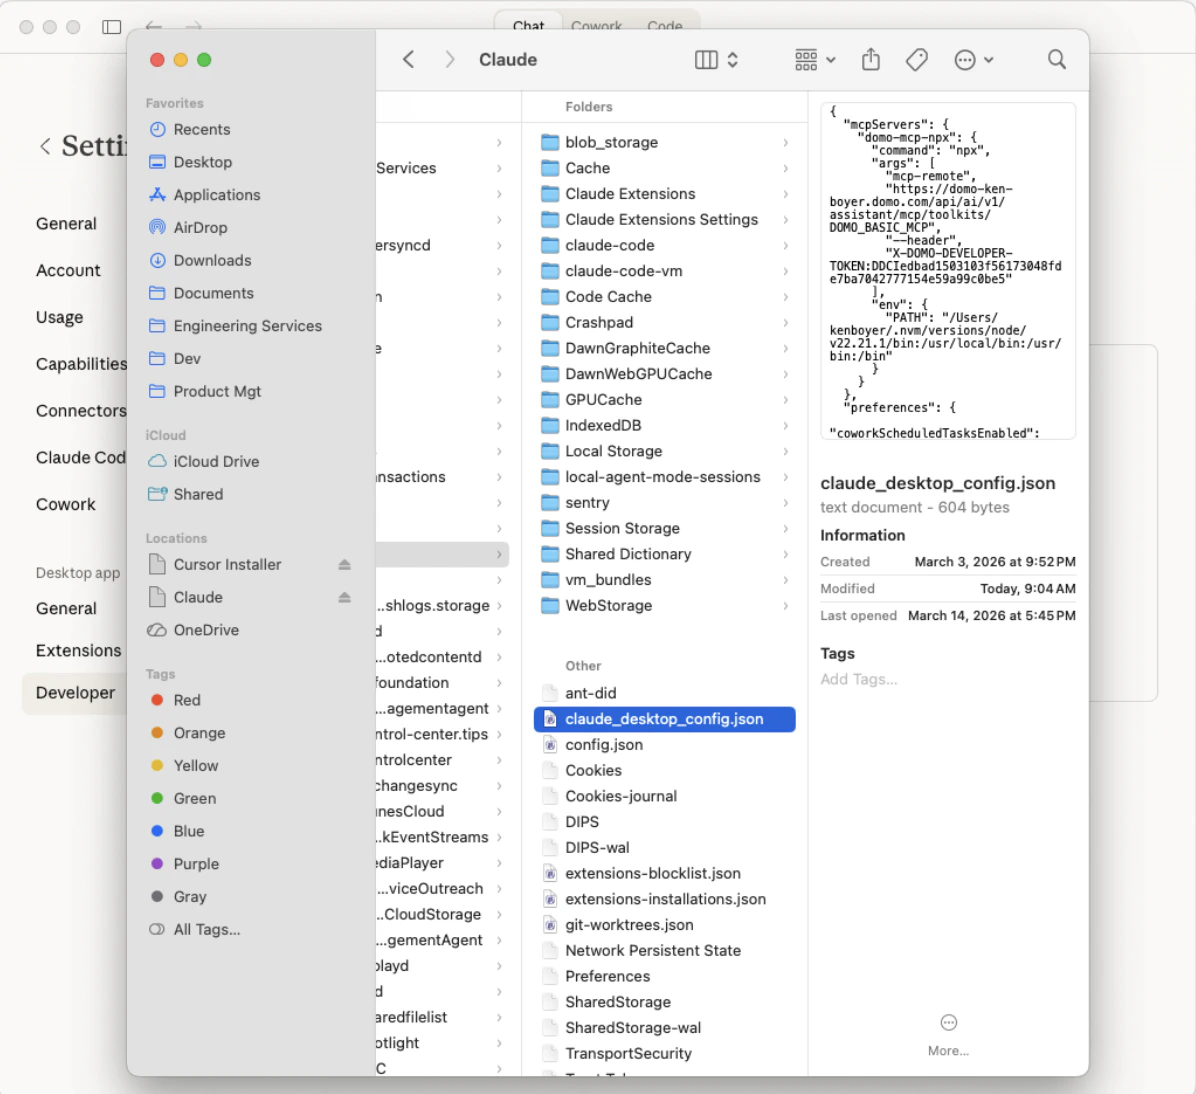Viewport: 1196px width, 1094px height.
Task: Open Account settings in the Claude window
Action: pos(68,271)
